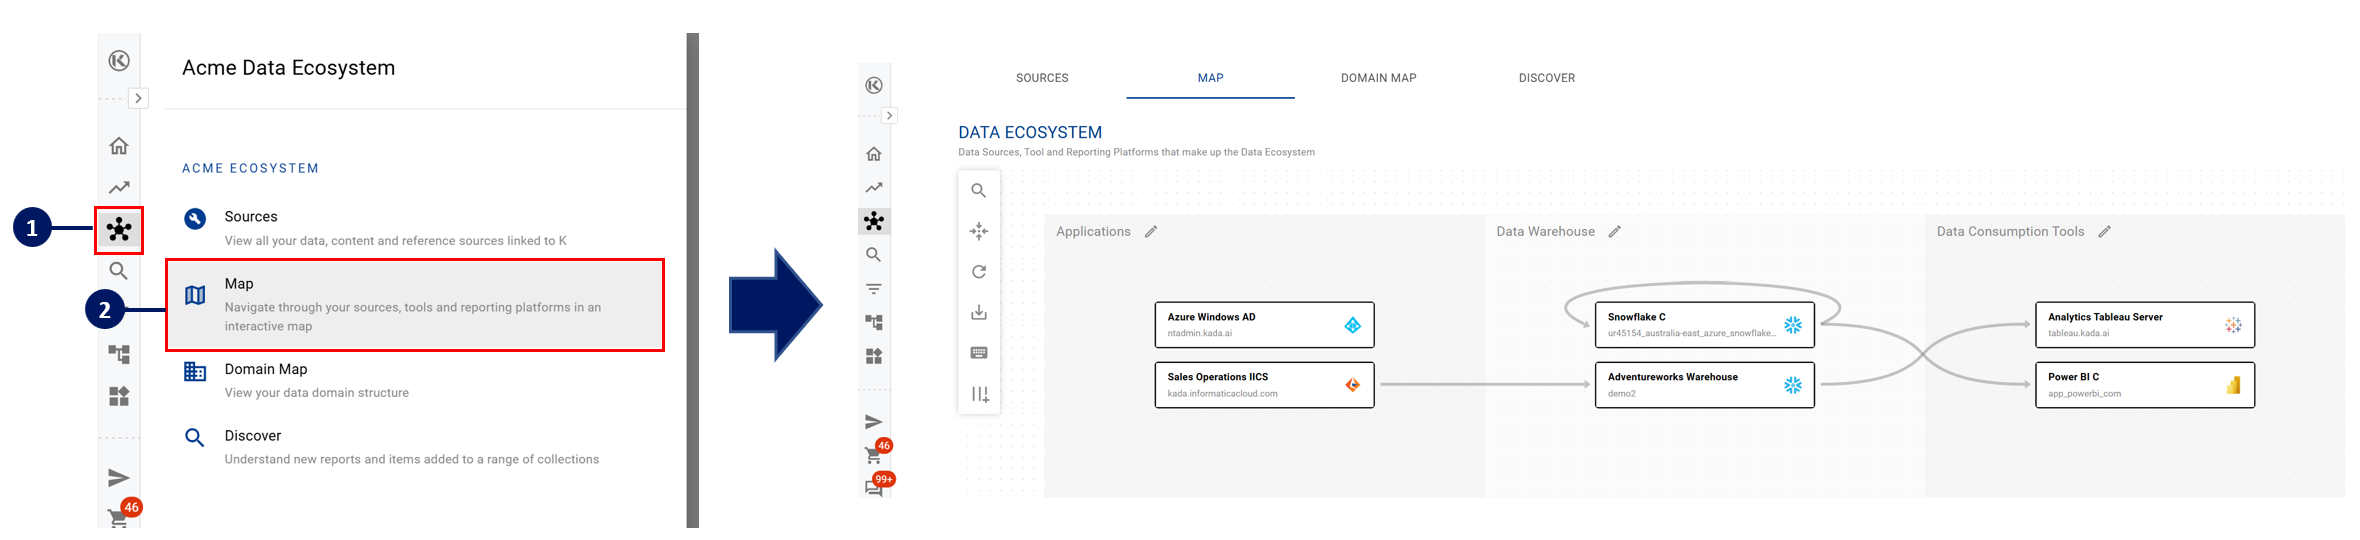This screenshot has height=540, width=2360.
Task: Click the center-map arrows icon in map toolbar
Action: point(978,231)
